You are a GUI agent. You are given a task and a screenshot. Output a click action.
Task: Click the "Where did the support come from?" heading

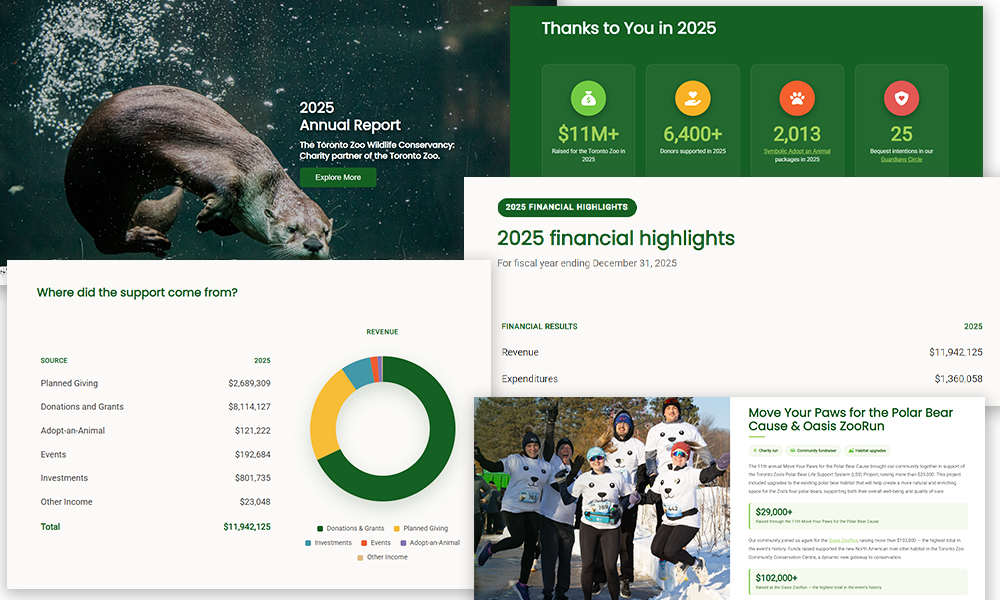click(x=137, y=293)
